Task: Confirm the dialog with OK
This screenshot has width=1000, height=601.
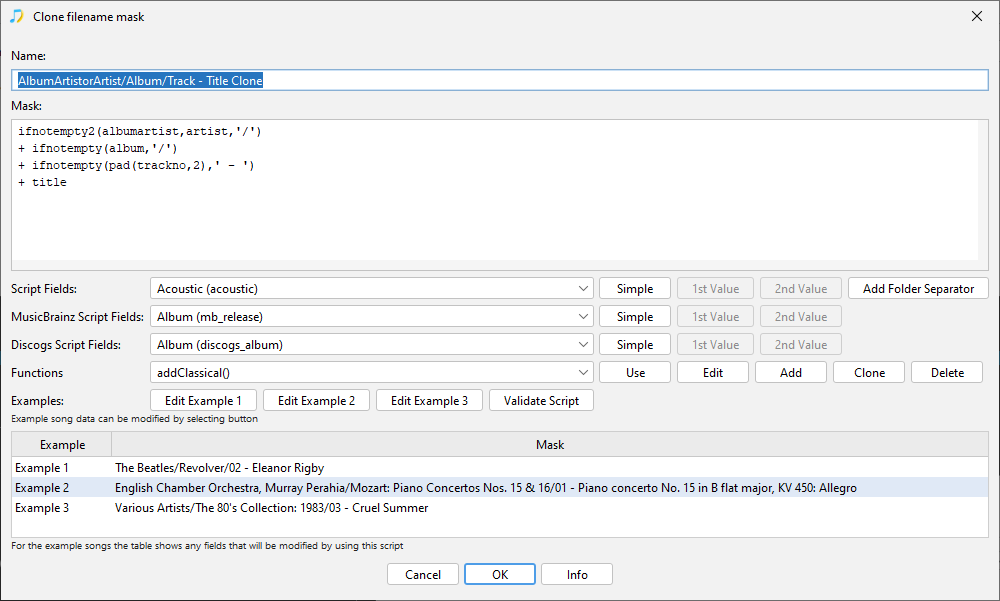Action: coord(500,575)
